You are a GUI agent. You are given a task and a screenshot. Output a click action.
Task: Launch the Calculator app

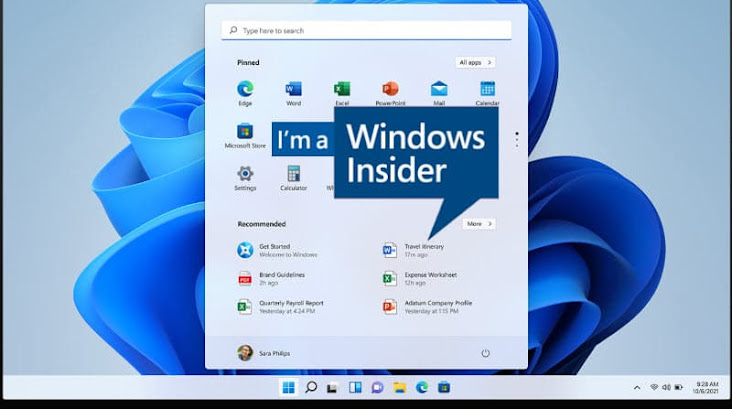coord(294,178)
